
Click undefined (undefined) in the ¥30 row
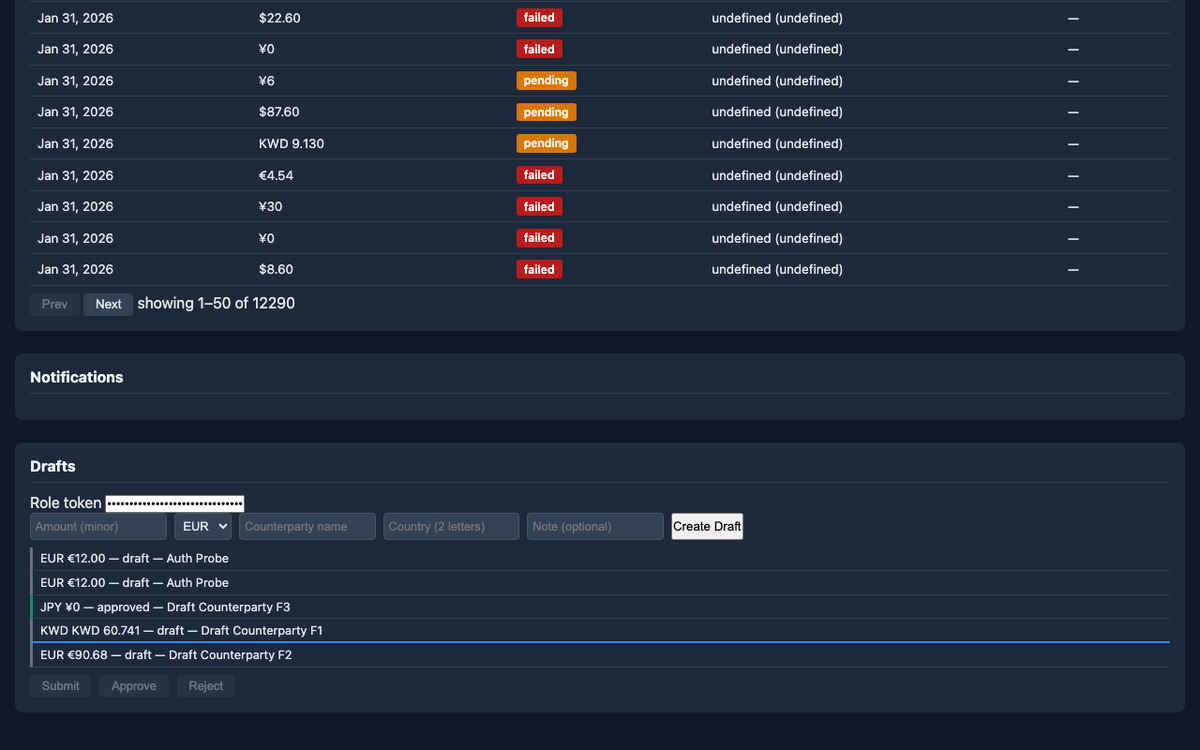tap(777, 207)
